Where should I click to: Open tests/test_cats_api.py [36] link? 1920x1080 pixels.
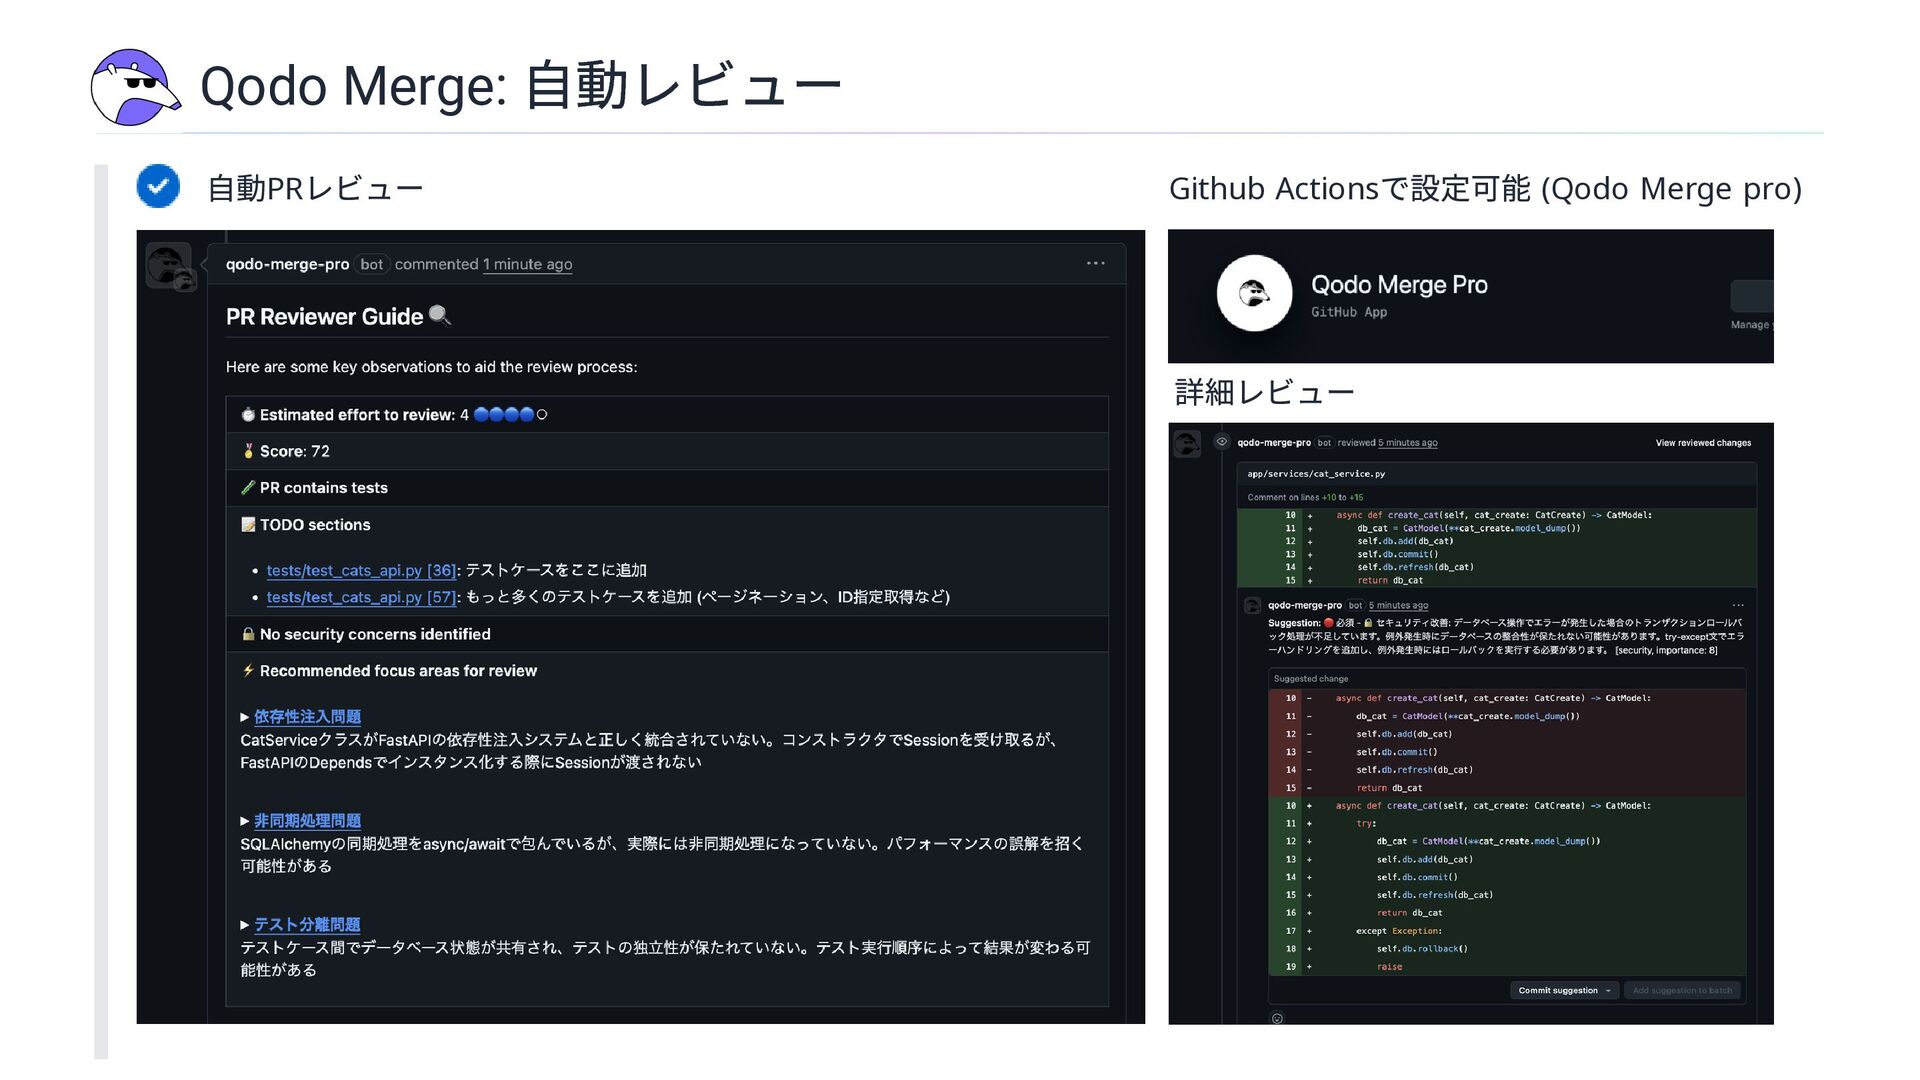pyautogui.click(x=361, y=570)
